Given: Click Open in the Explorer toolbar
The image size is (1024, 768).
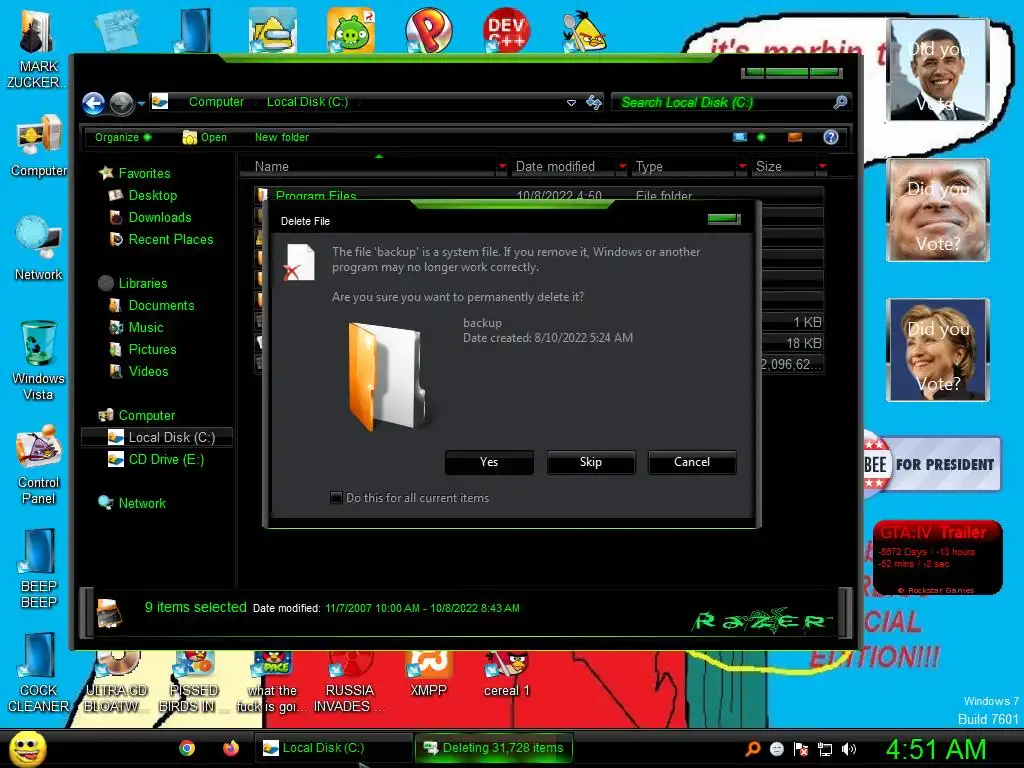Looking at the screenshot, I should point(205,137).
